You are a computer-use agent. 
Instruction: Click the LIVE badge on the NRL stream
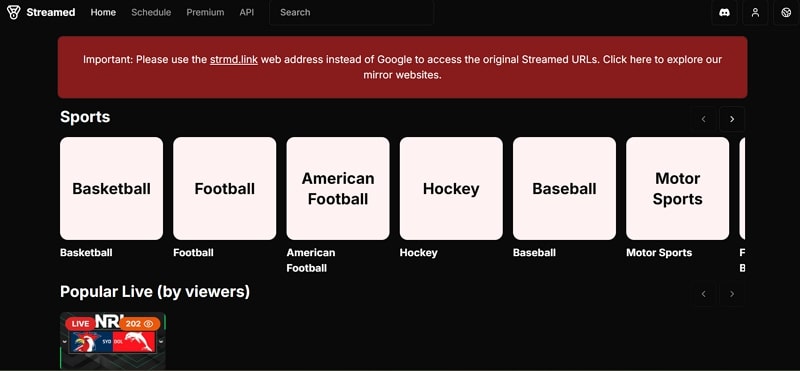click(x=80, y=324)
